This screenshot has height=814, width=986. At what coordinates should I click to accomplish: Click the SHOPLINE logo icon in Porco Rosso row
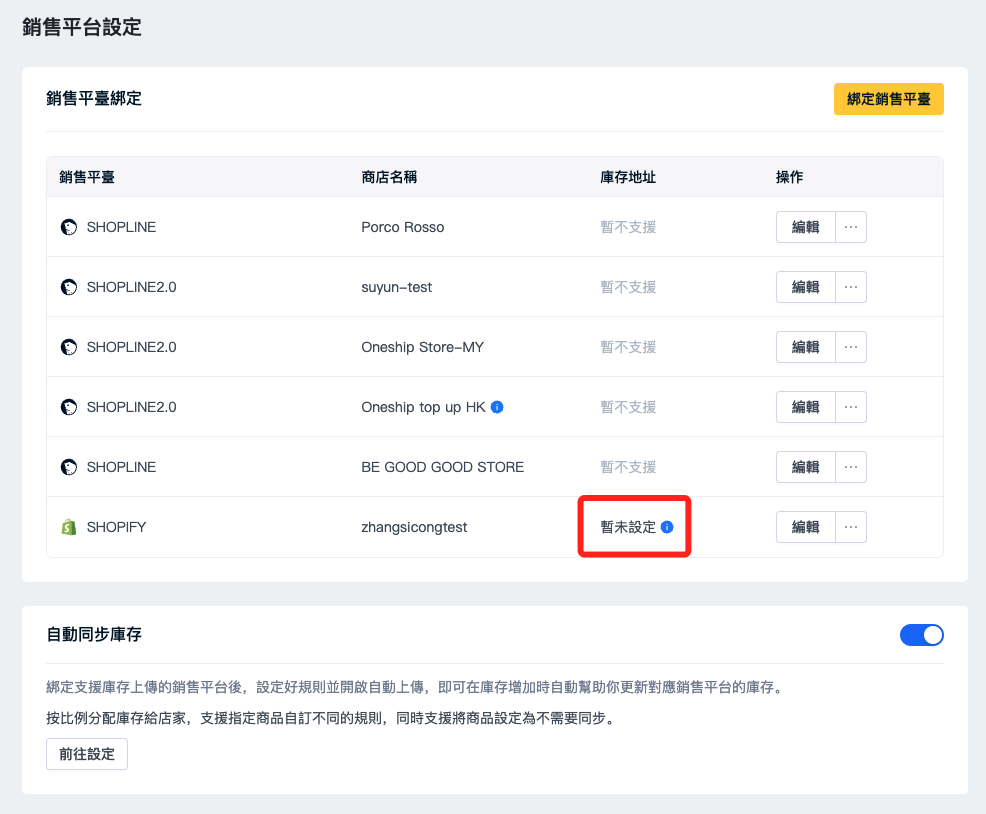pyautogui.click(x=69, y=227)
